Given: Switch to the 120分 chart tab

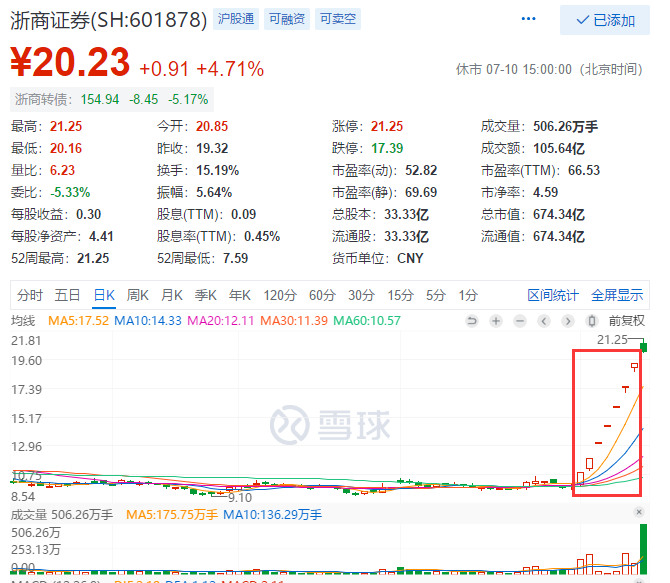Looking at the screenshot, I should coord(280,295).
